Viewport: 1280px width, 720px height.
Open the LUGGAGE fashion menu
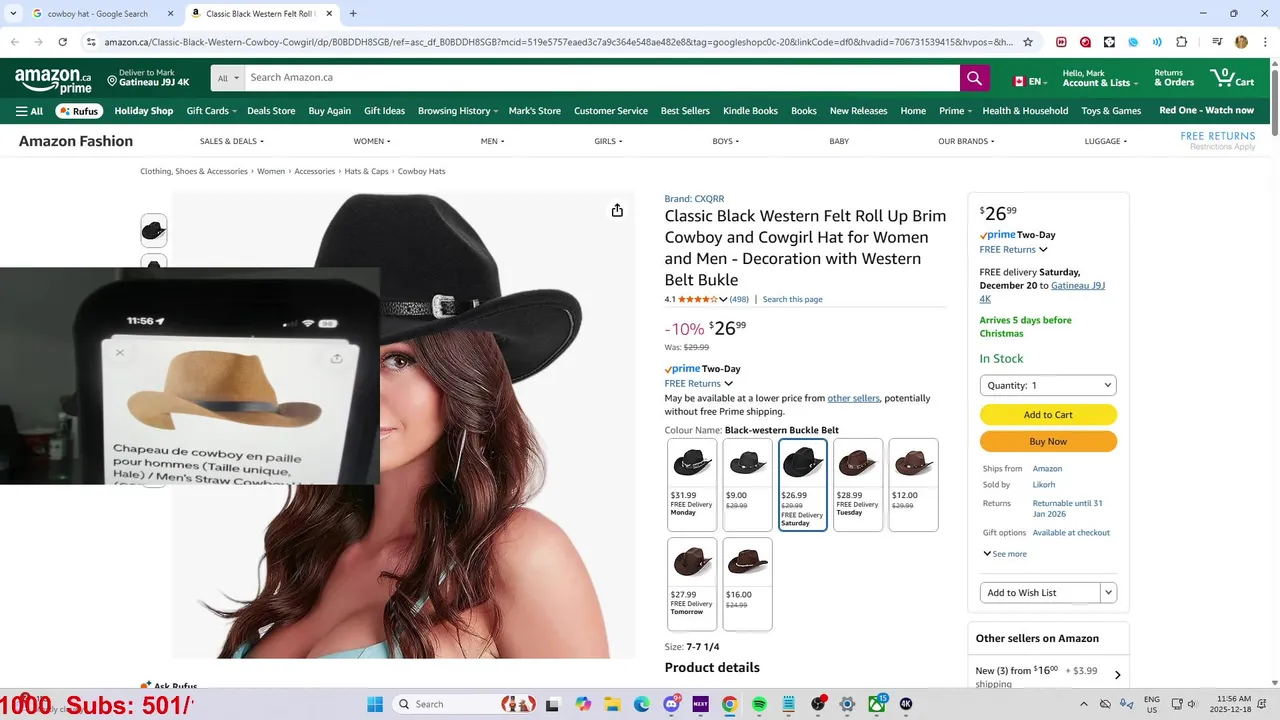pyautogui.click(x=1105, y=141)
